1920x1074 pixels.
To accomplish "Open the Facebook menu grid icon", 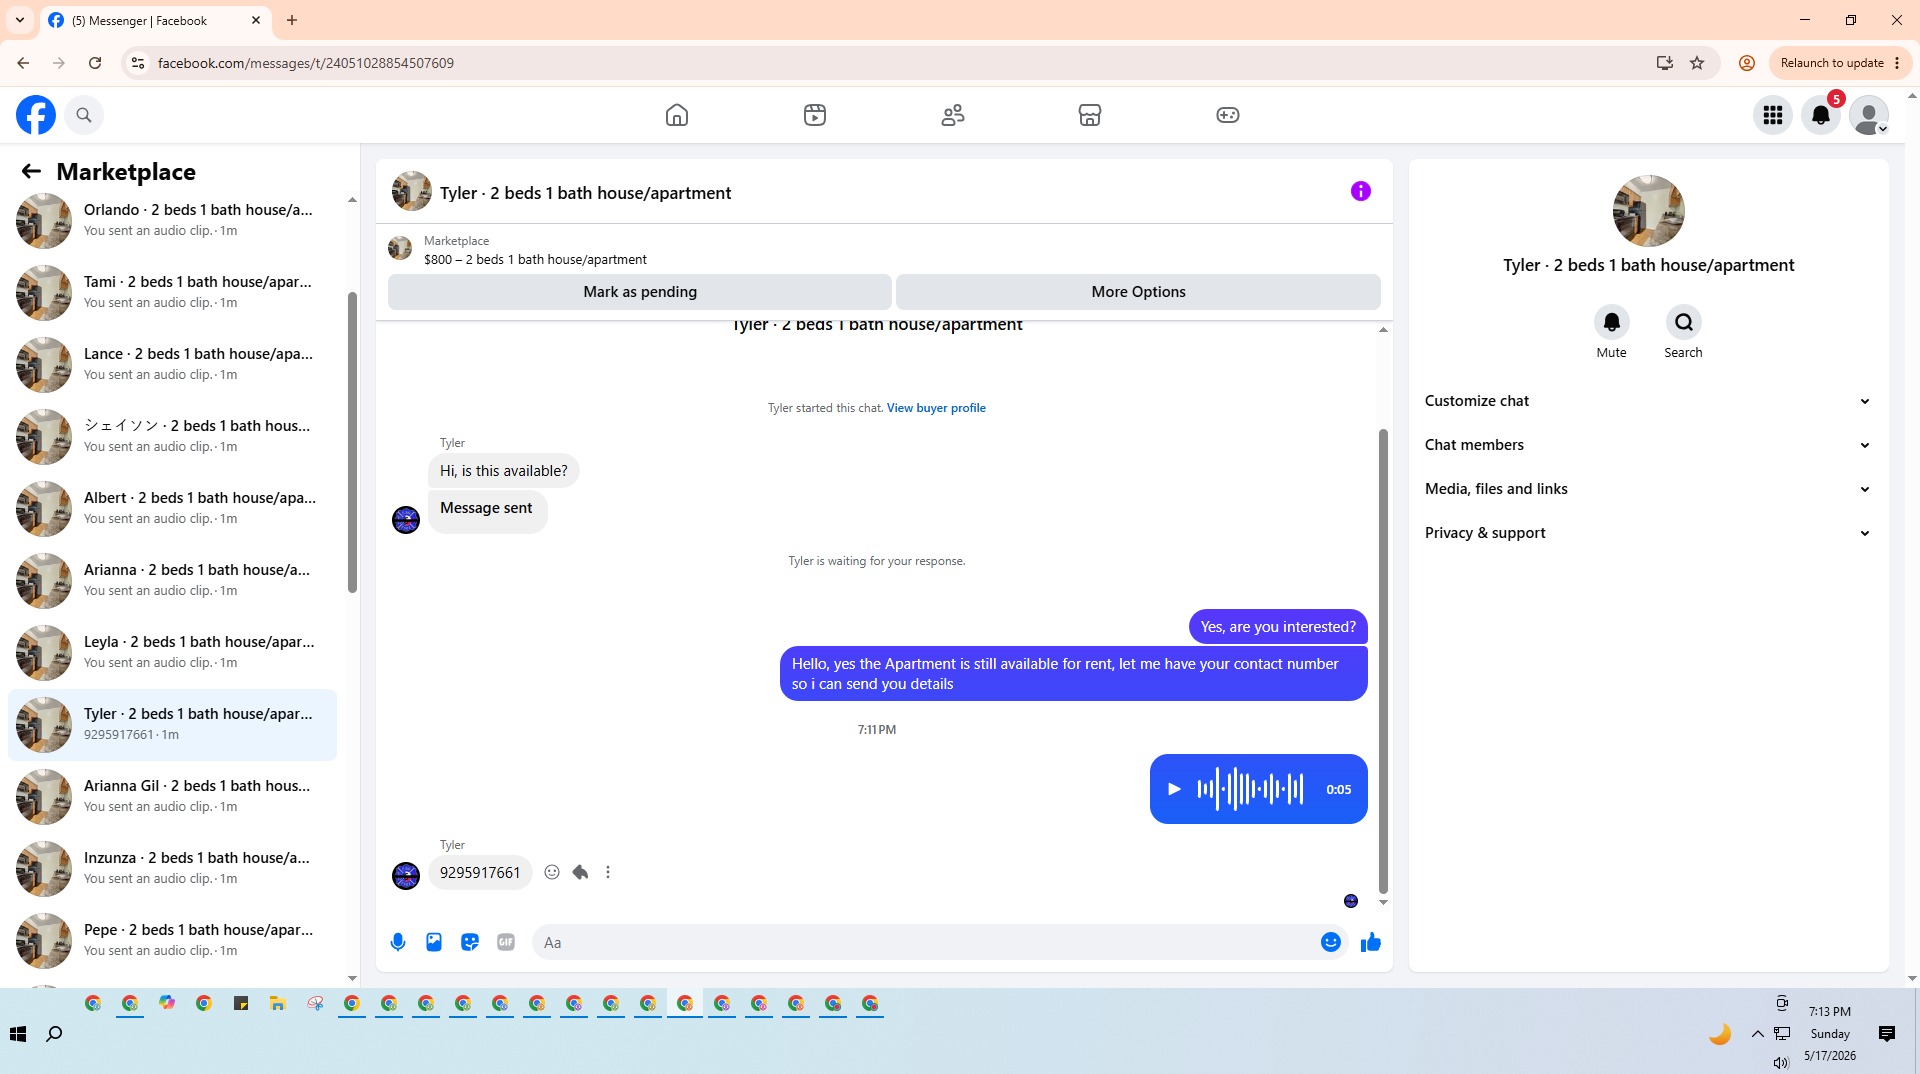I will (x=1773, y=115).
